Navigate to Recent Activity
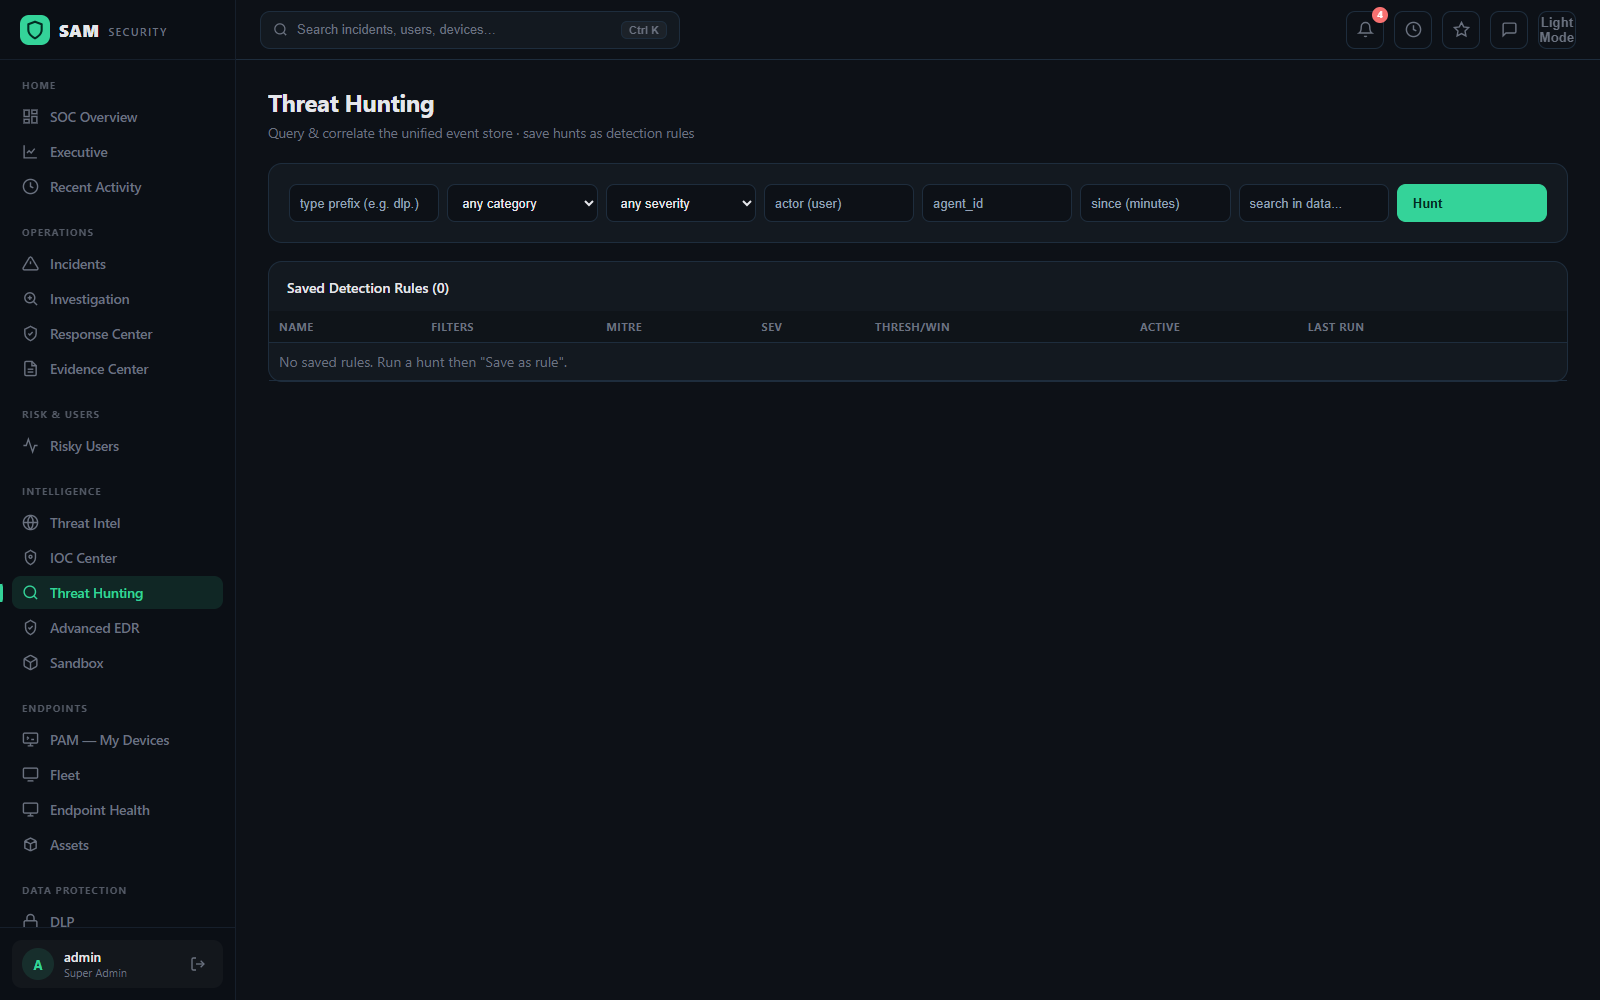Image resolution: width=1600 pixels, height=1000 pixels. pos(117,187)
